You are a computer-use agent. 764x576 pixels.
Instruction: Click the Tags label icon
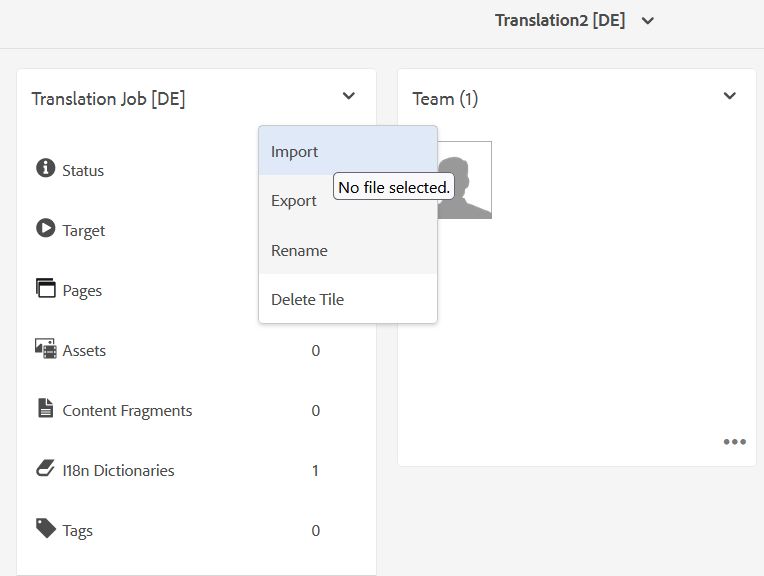pyautogui.click(x=45, y=528)
